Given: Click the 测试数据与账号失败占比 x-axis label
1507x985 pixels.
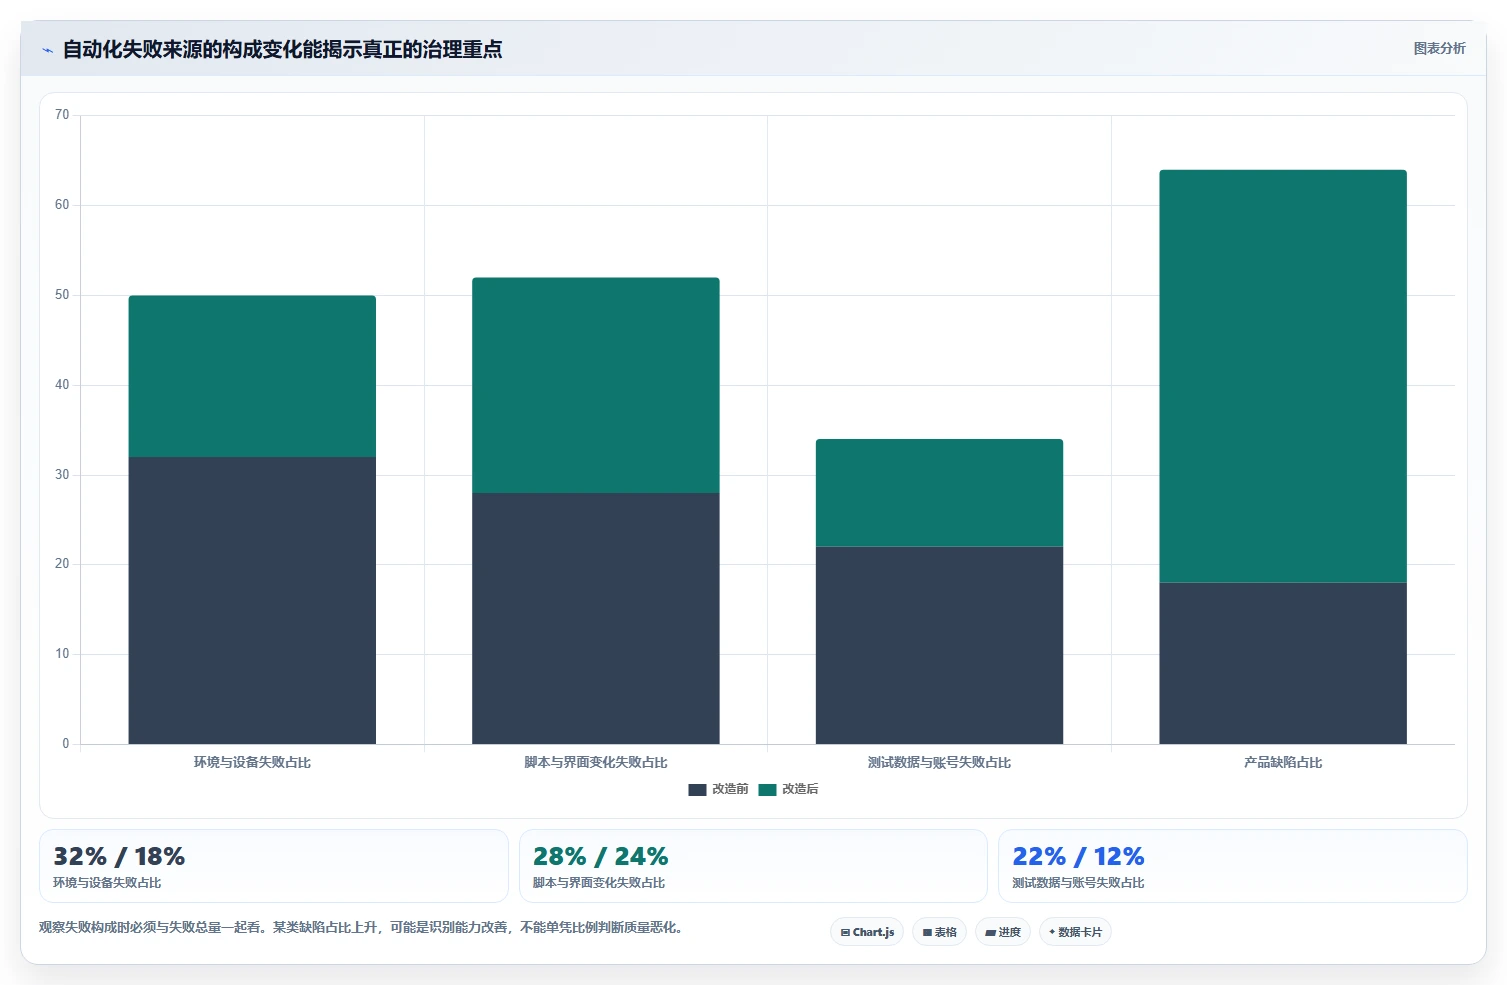Looking at the screenshot, I should (x=939, y=763).
